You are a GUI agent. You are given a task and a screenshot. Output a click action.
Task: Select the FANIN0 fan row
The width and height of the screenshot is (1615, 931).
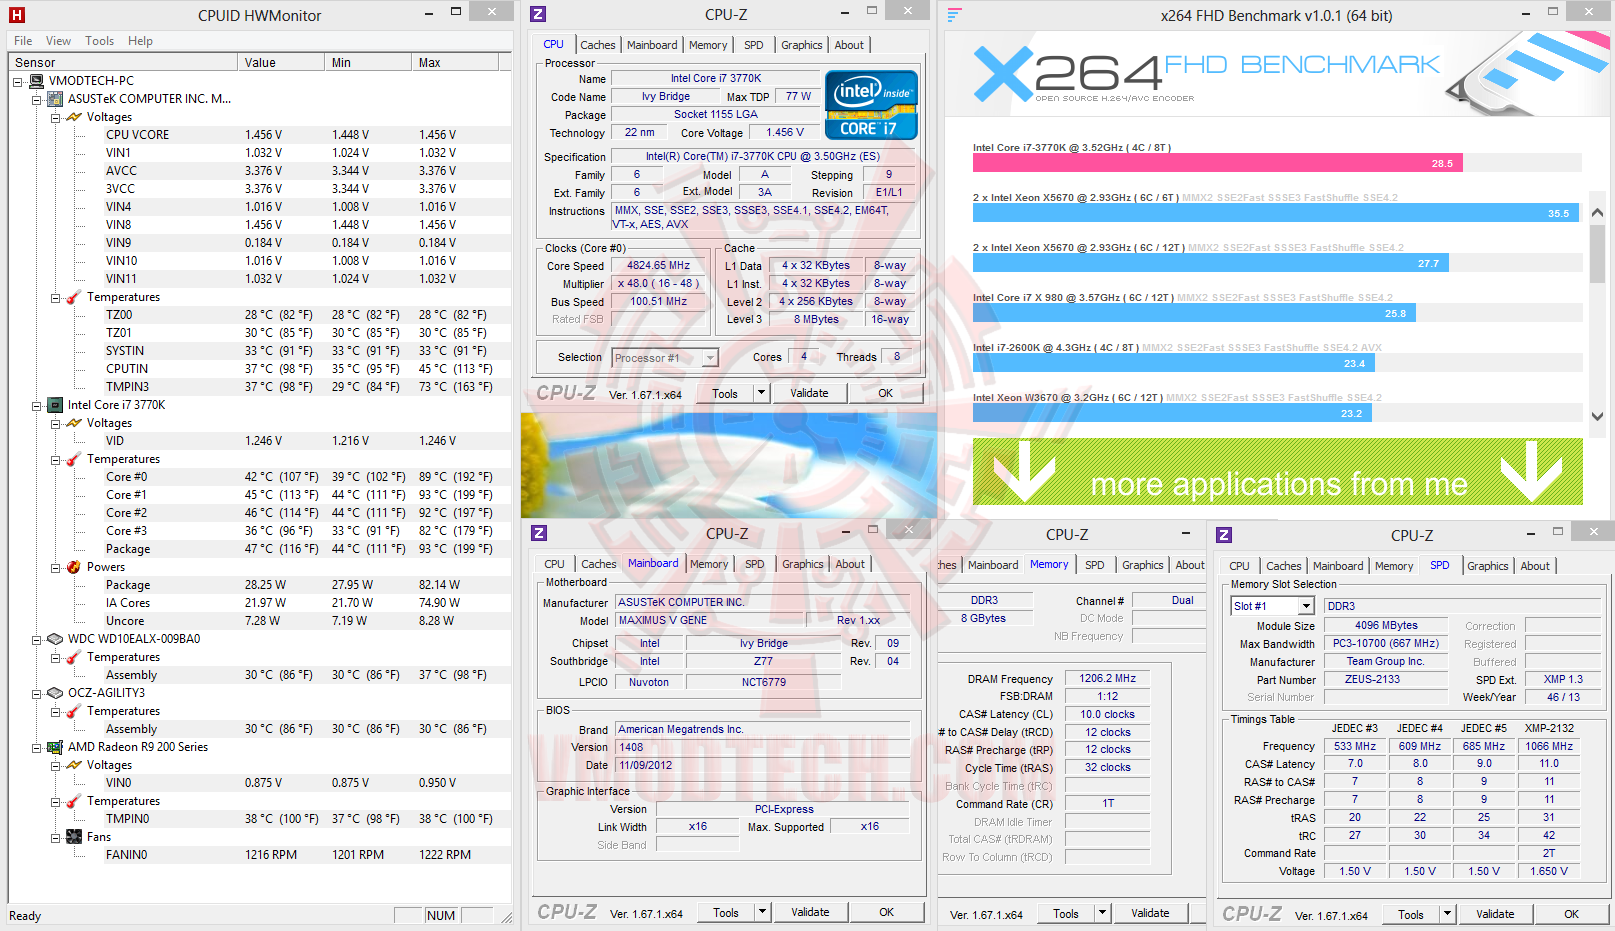pyautogui.click(x=260, y=855)
